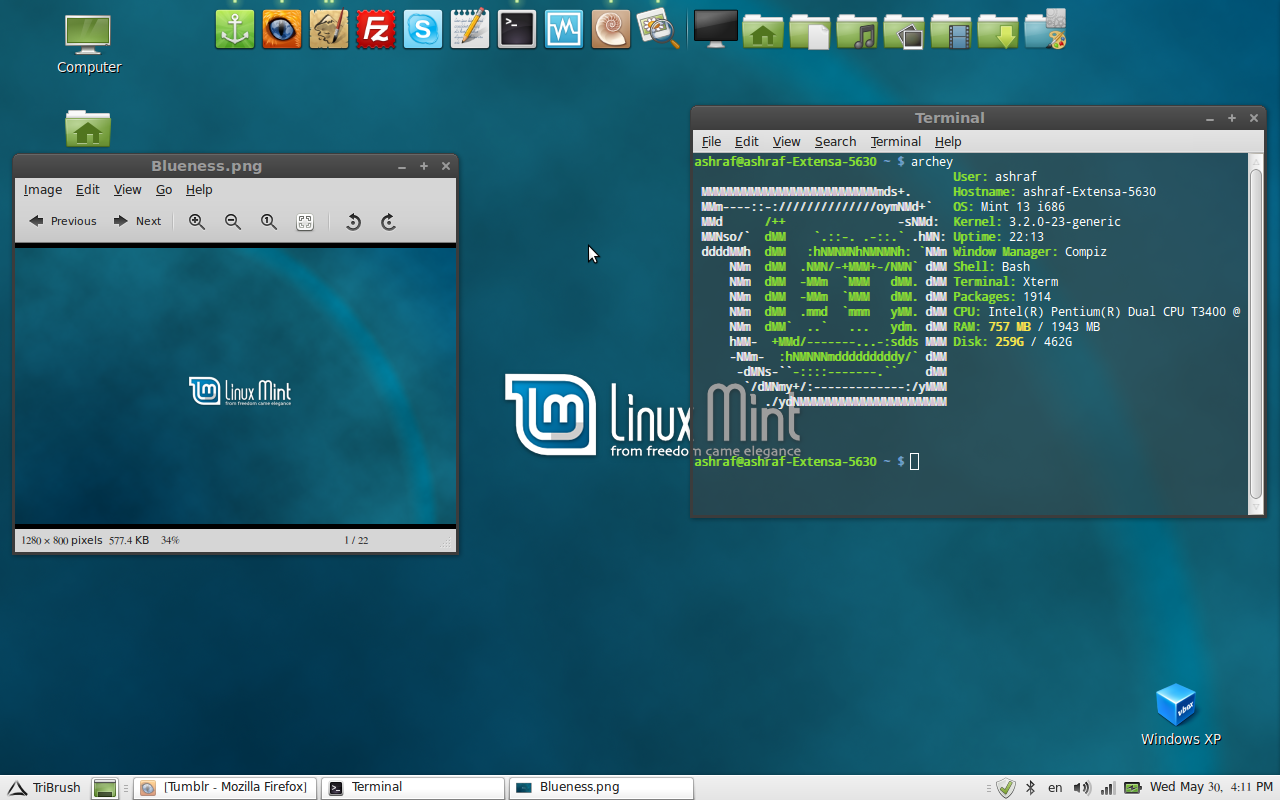Launch the blue eye image viewer in dock

282,29
